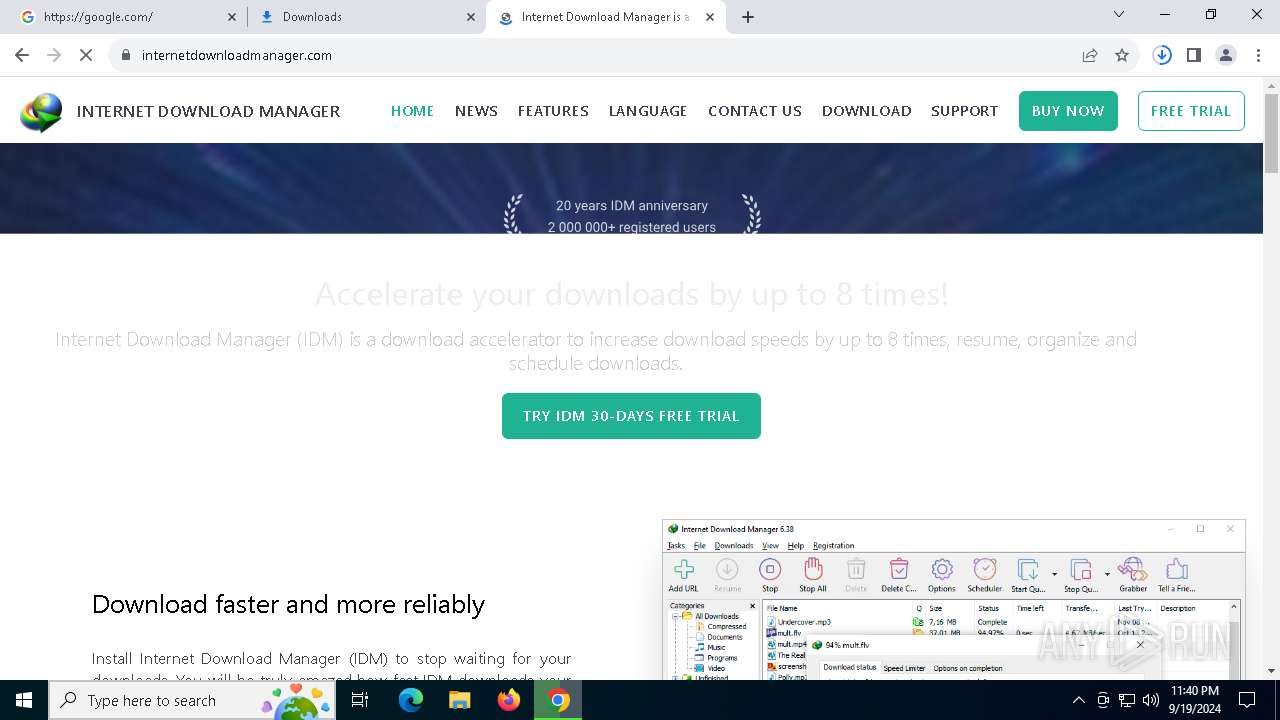This screenshot has width=1280, height=720.
Task: Go to the SUPPORT page
Action: coord(965,111)
